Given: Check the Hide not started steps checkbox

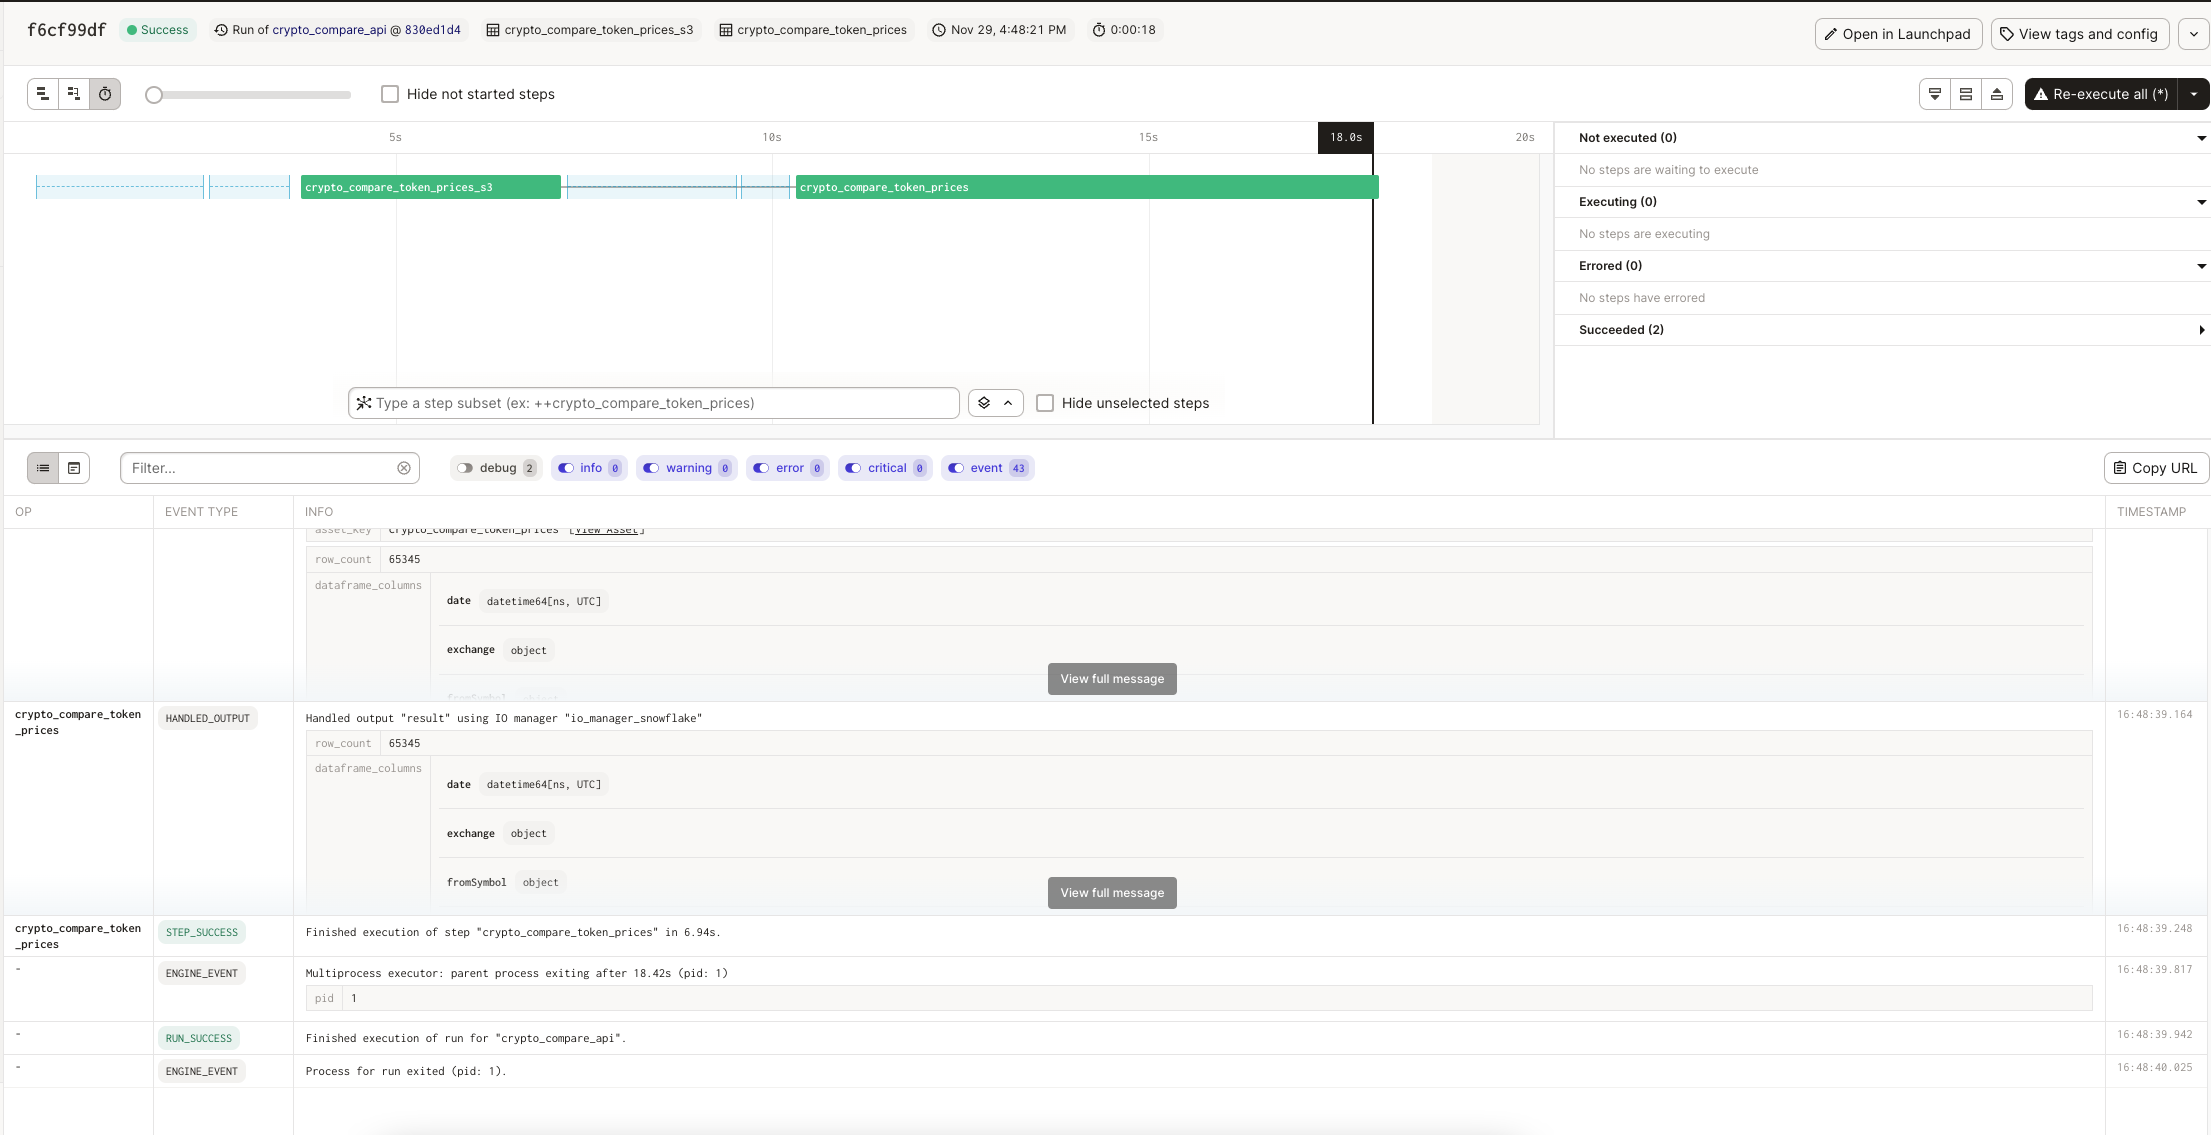Looking at the screenshot, I should pyautogui.click(x=390, y=93).
